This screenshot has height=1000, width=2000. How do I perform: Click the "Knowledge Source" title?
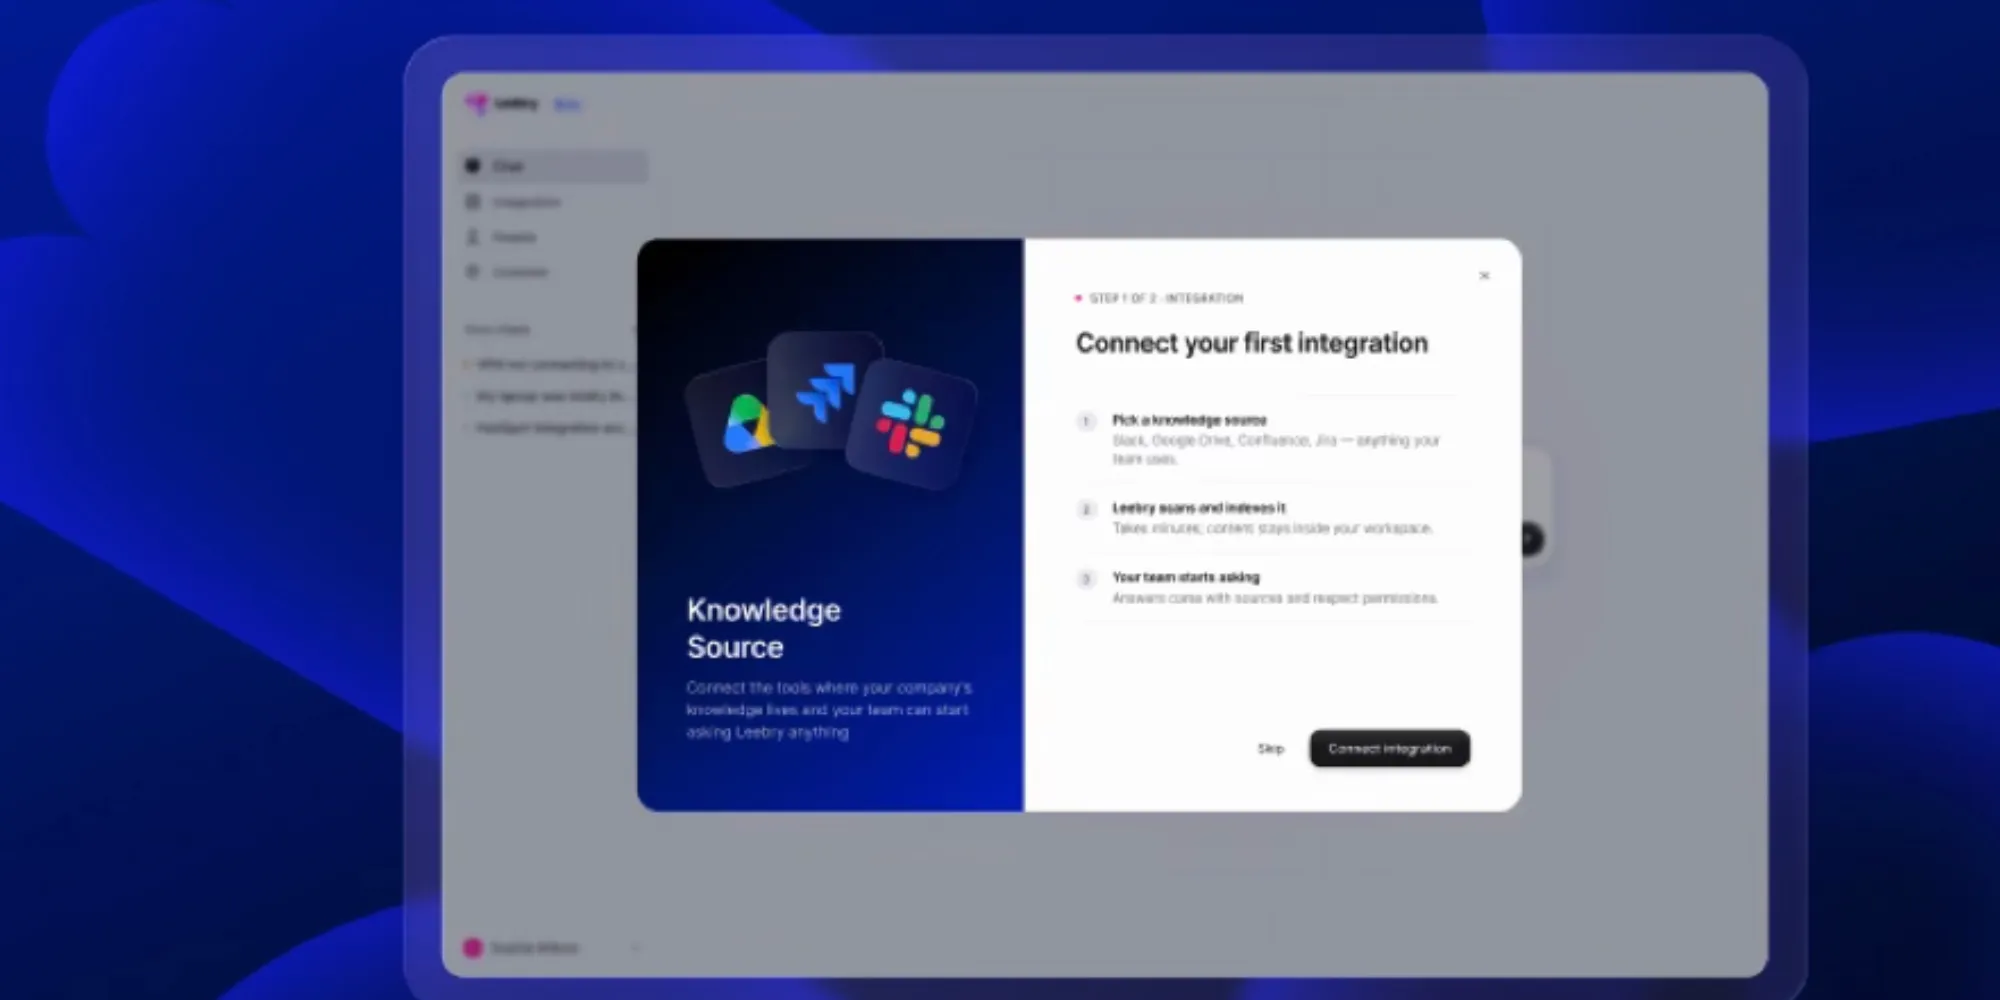click(764, 628)
